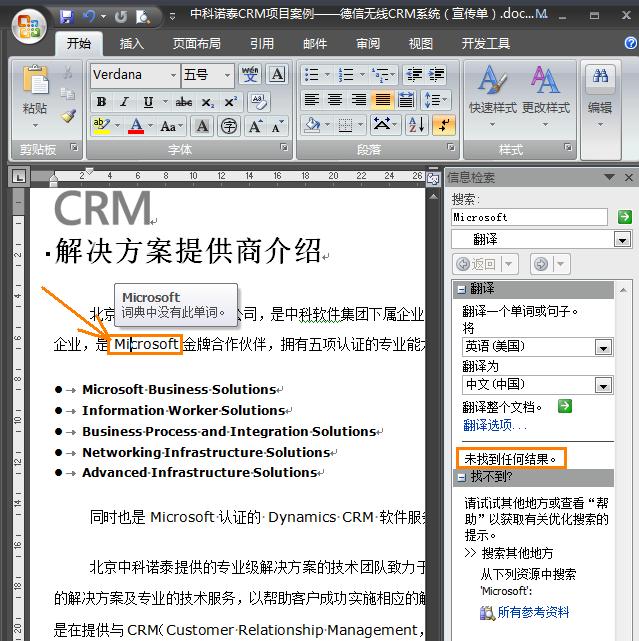
Task: Click 所有参考资料 all reference link
Action: tap(533, 612)
